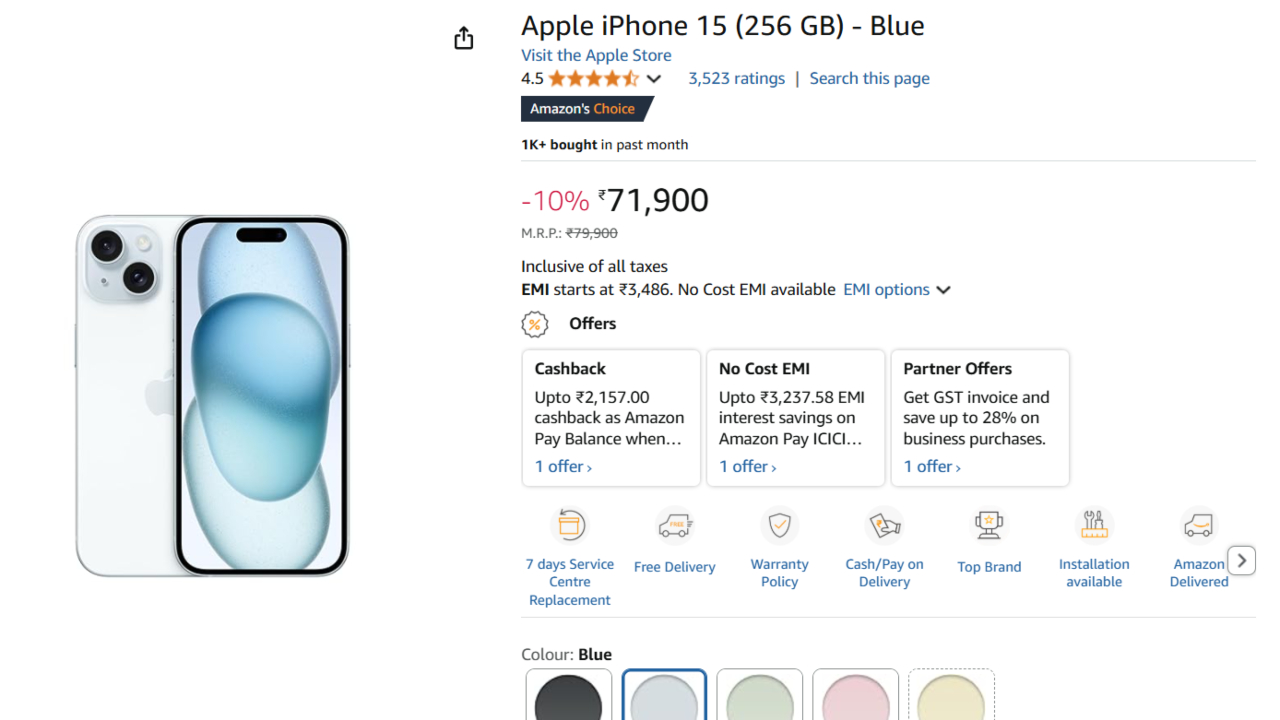
Task: Select the Green colour swatch
Action: point(760,697)
